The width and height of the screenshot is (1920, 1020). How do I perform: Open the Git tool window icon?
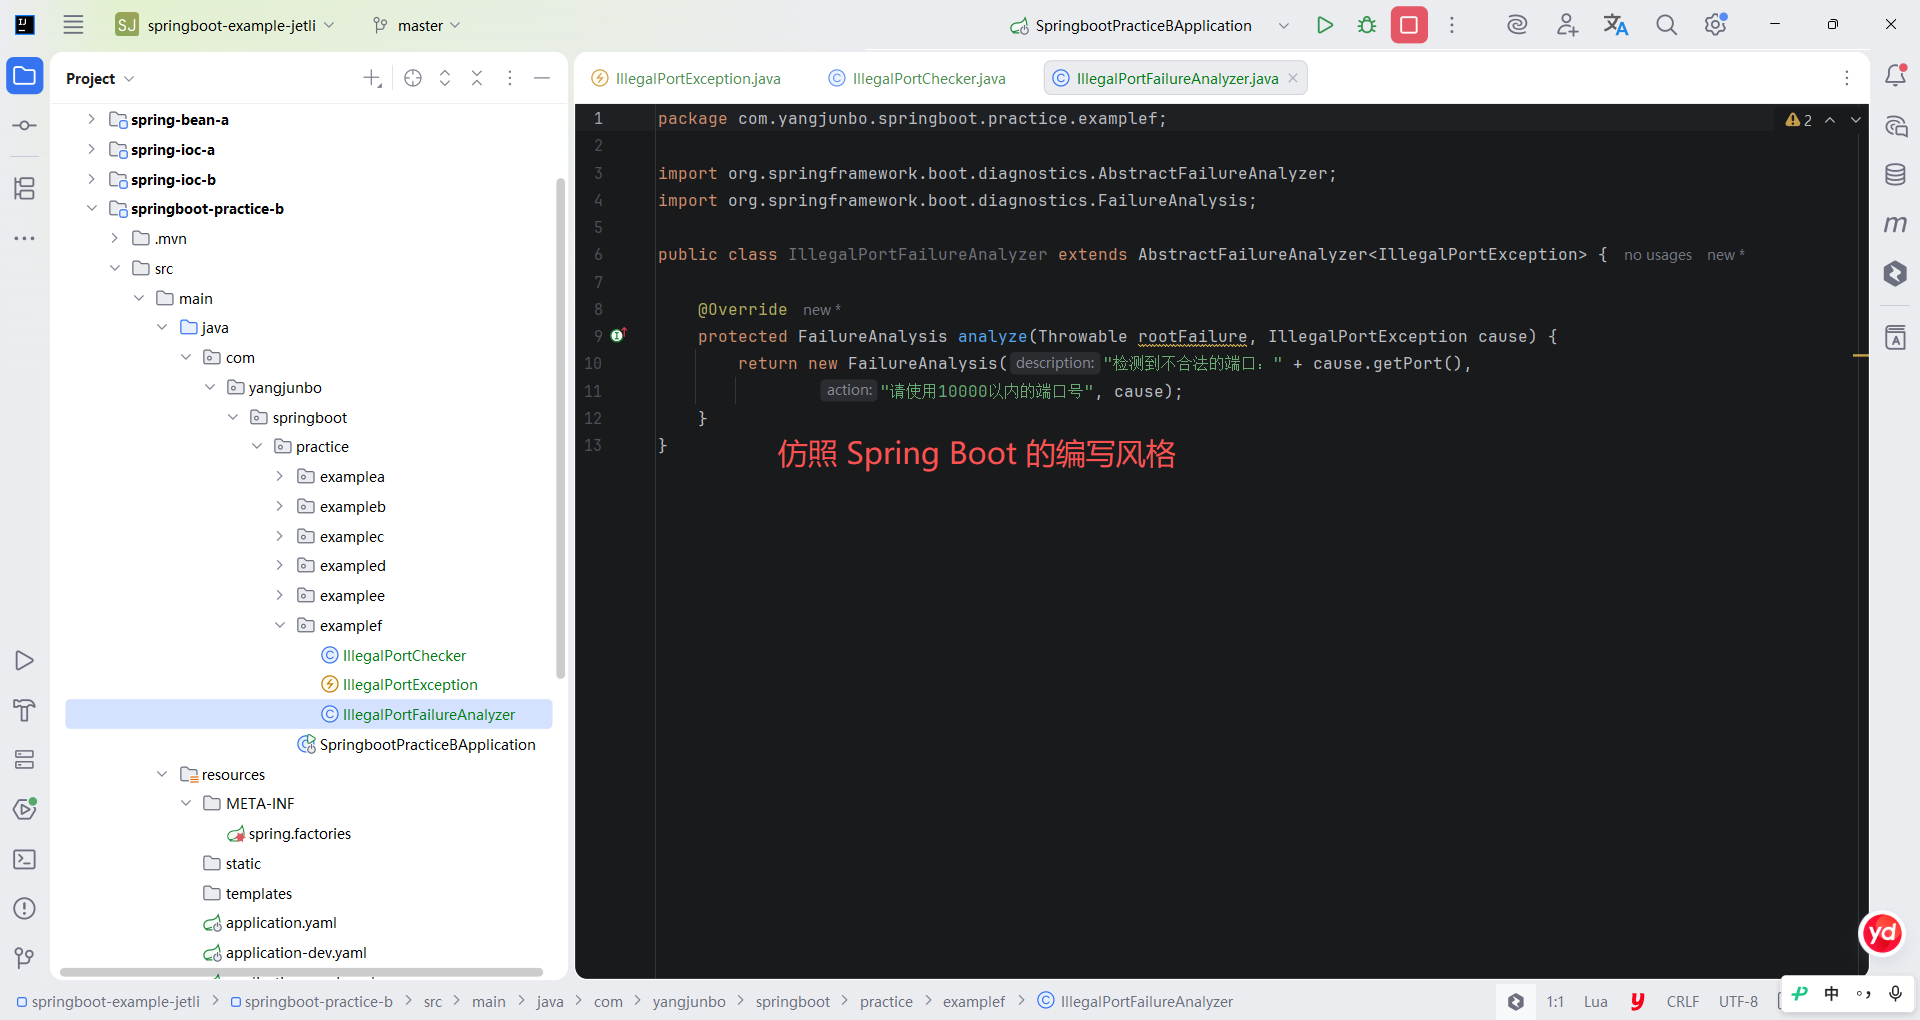[25, 958]
